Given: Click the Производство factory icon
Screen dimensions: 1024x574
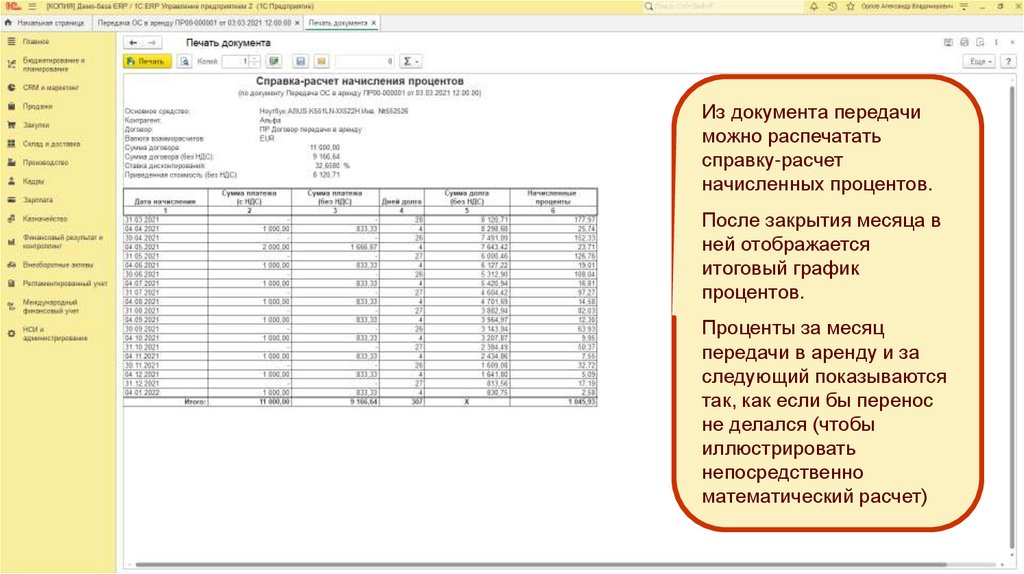Looking at the screenshot, I should pos(11,162).
